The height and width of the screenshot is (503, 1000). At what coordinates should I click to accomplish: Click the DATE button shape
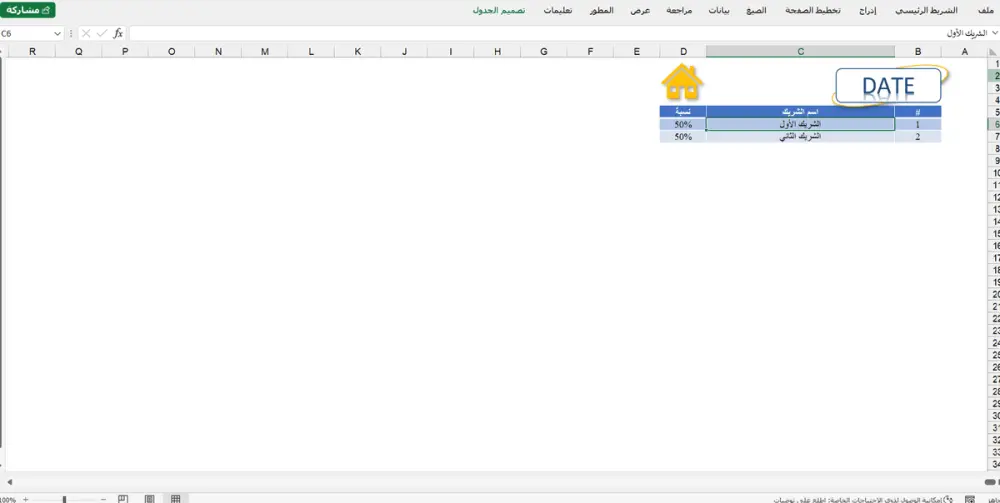point(888,85)
